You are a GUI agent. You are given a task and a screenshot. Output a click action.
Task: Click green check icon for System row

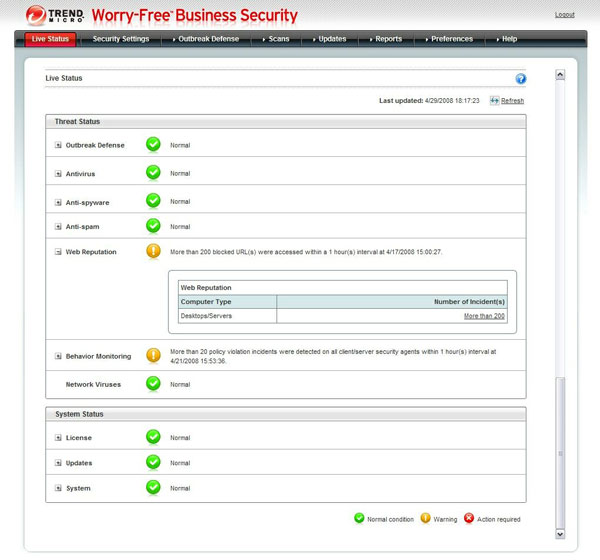pyautogui.click(x=153, y=488)
